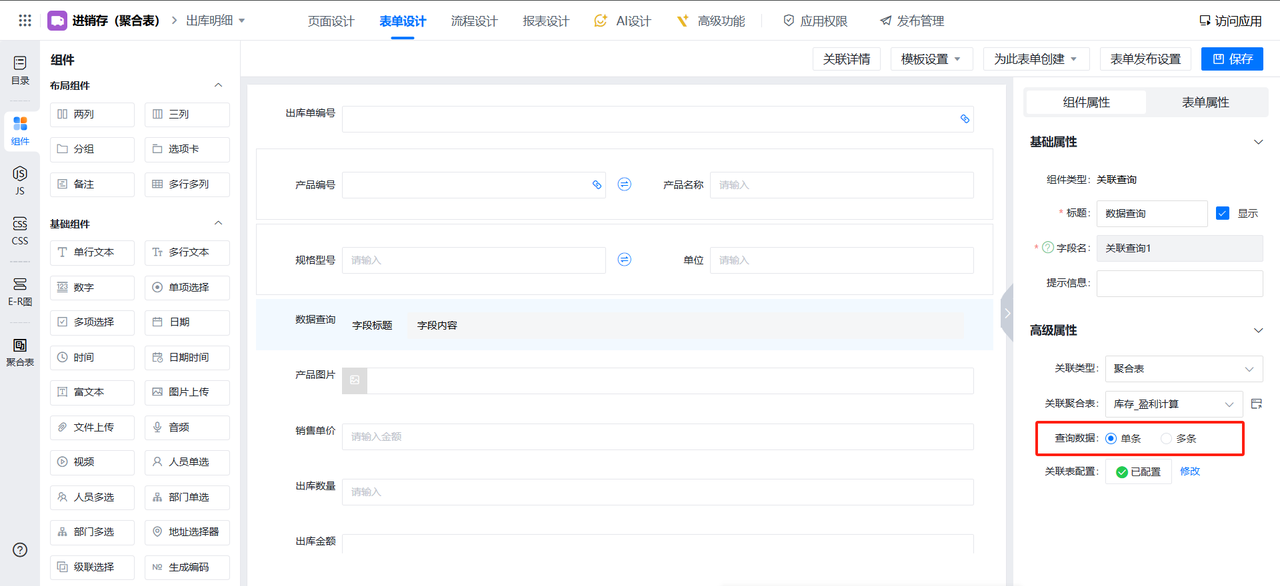Expand the 模板设置 dropdown

coord(931,59)
